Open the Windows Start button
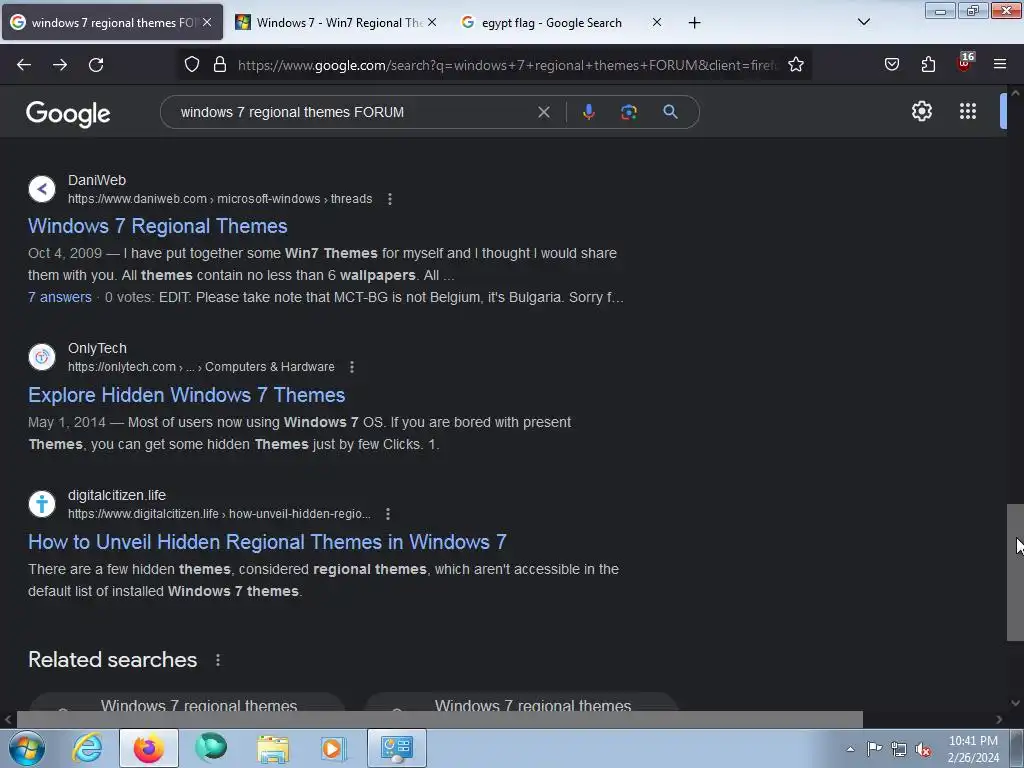This screenshot has height=768, width=1024. [x=26, y=748]
